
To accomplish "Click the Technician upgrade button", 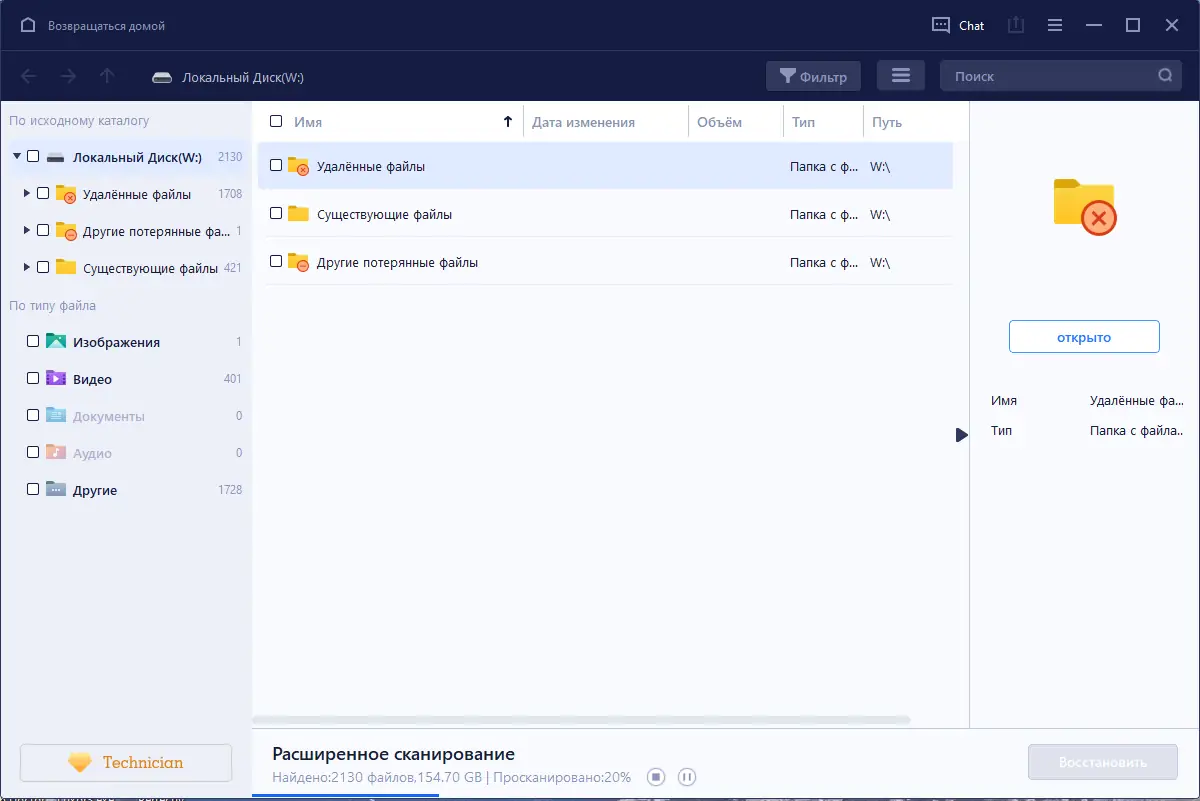I will click(x=125, y=762).
